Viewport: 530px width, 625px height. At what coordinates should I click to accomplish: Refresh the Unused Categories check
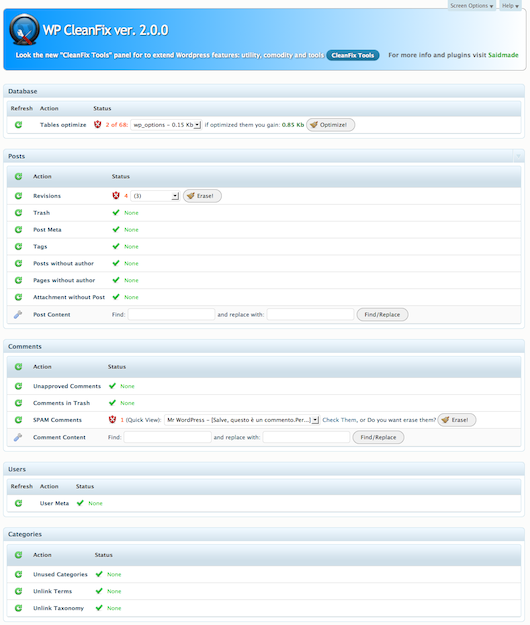coord(18,574)
